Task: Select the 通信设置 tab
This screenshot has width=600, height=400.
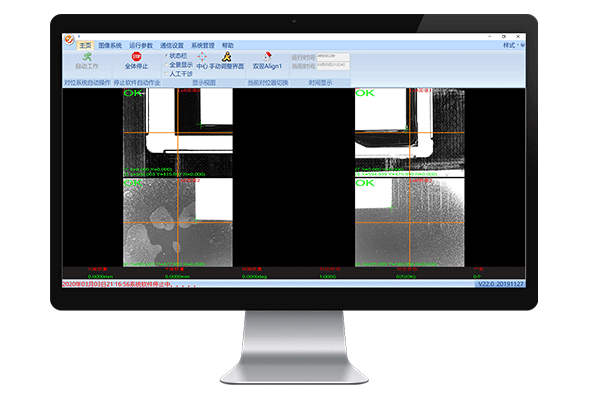Action: coord(172,45)
